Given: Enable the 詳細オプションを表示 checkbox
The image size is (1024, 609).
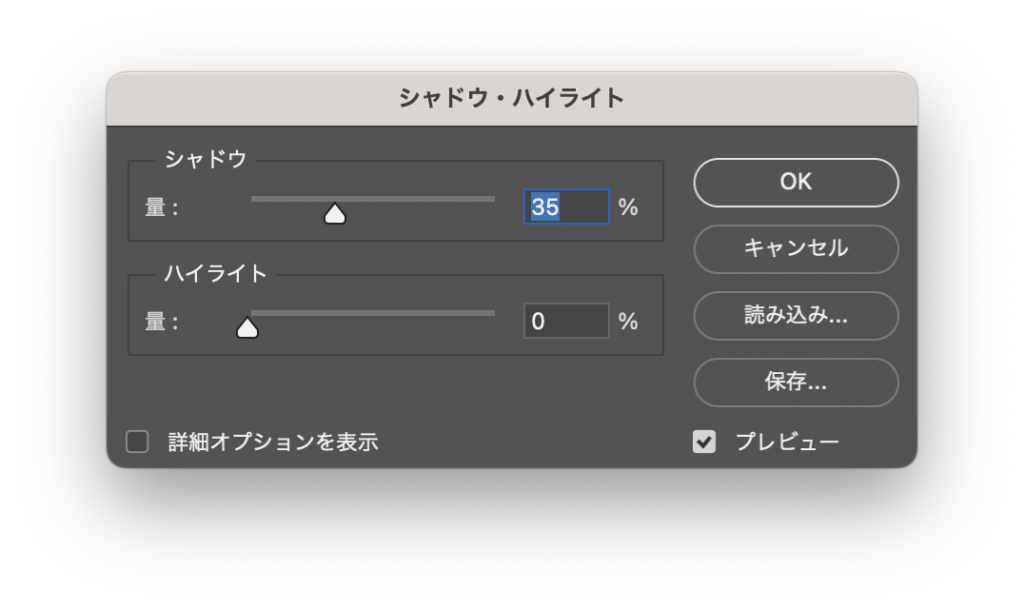Looking at the screenshot, I should pyautogui.click(x=137, y=442).
